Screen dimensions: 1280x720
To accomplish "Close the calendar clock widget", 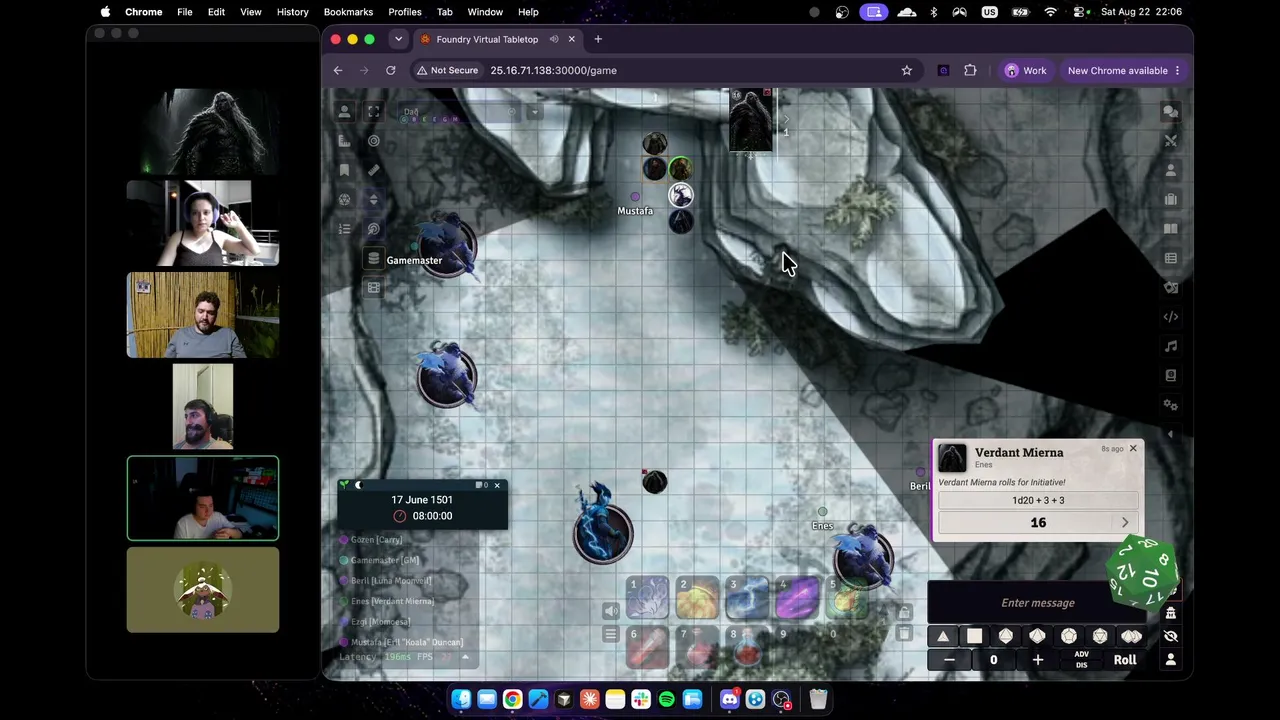I will point(497,486).
